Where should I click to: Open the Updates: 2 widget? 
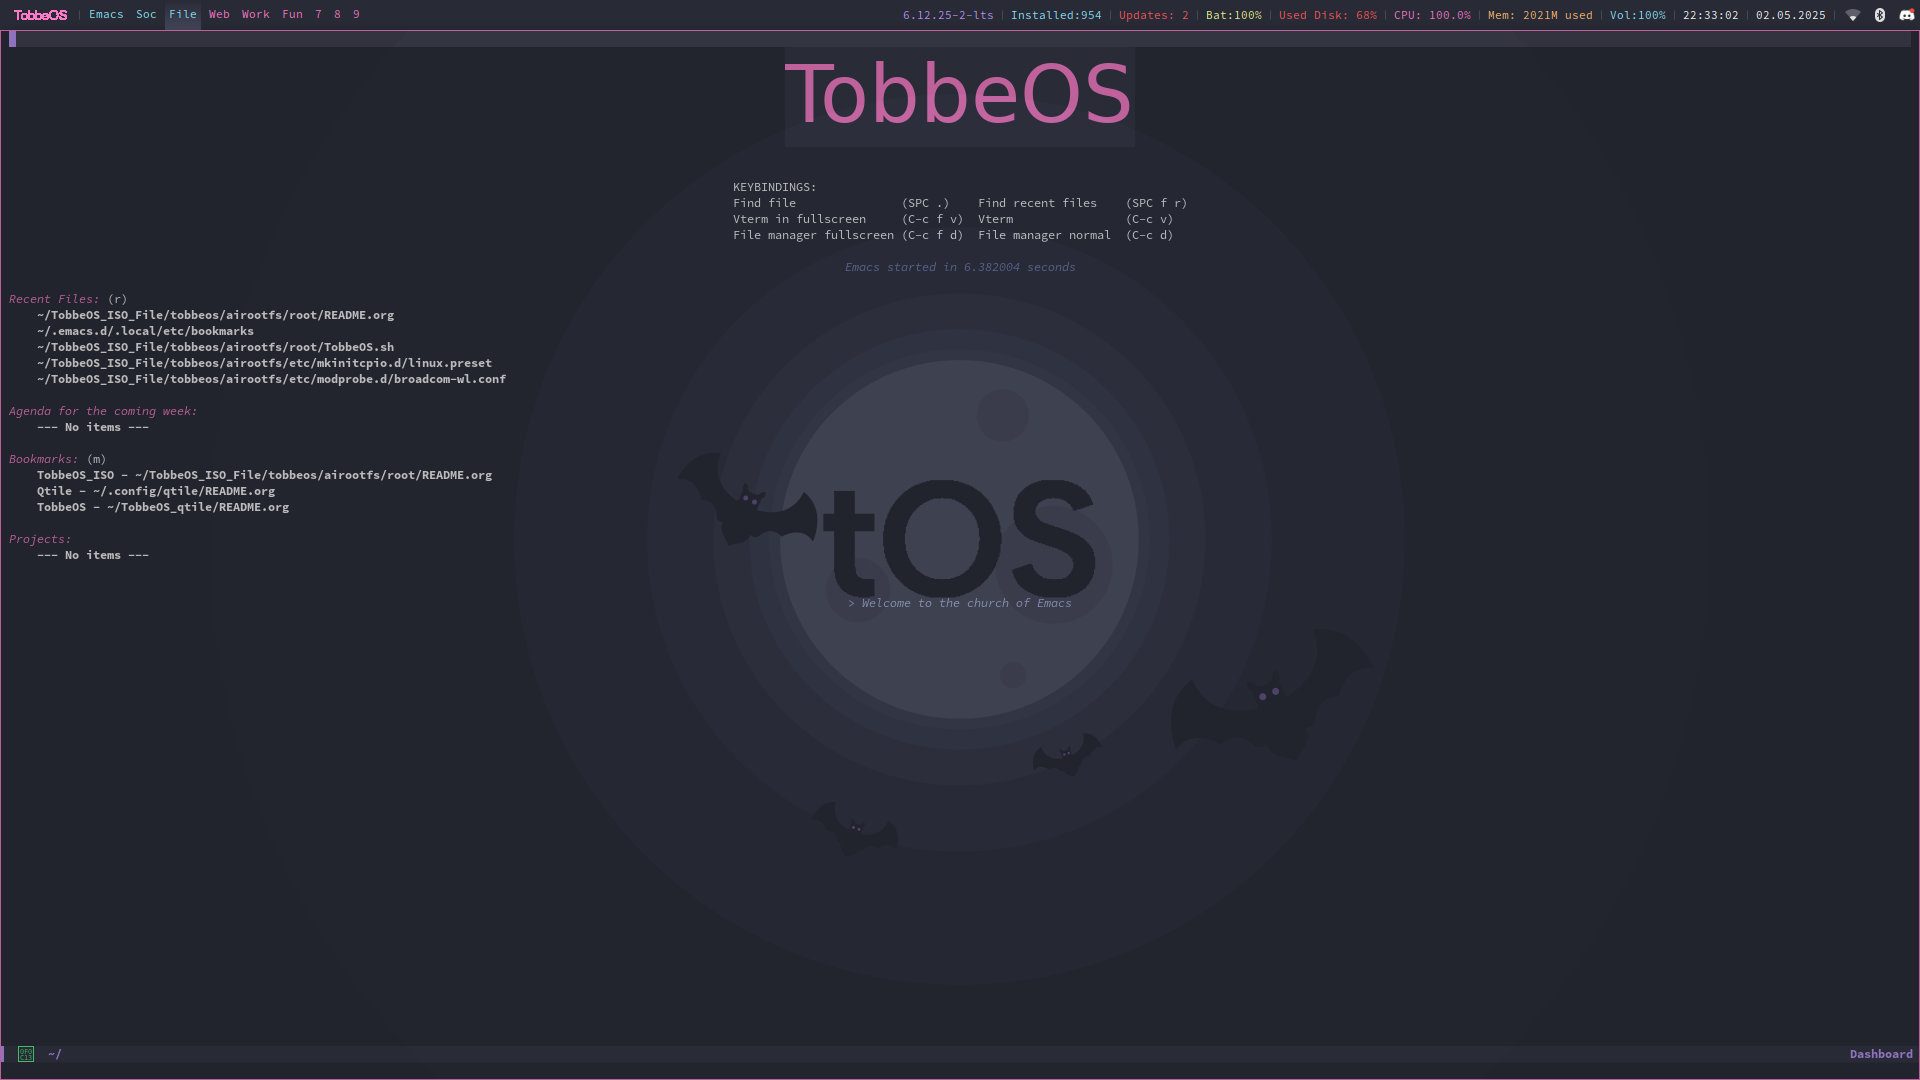(x=1154, y=16)
